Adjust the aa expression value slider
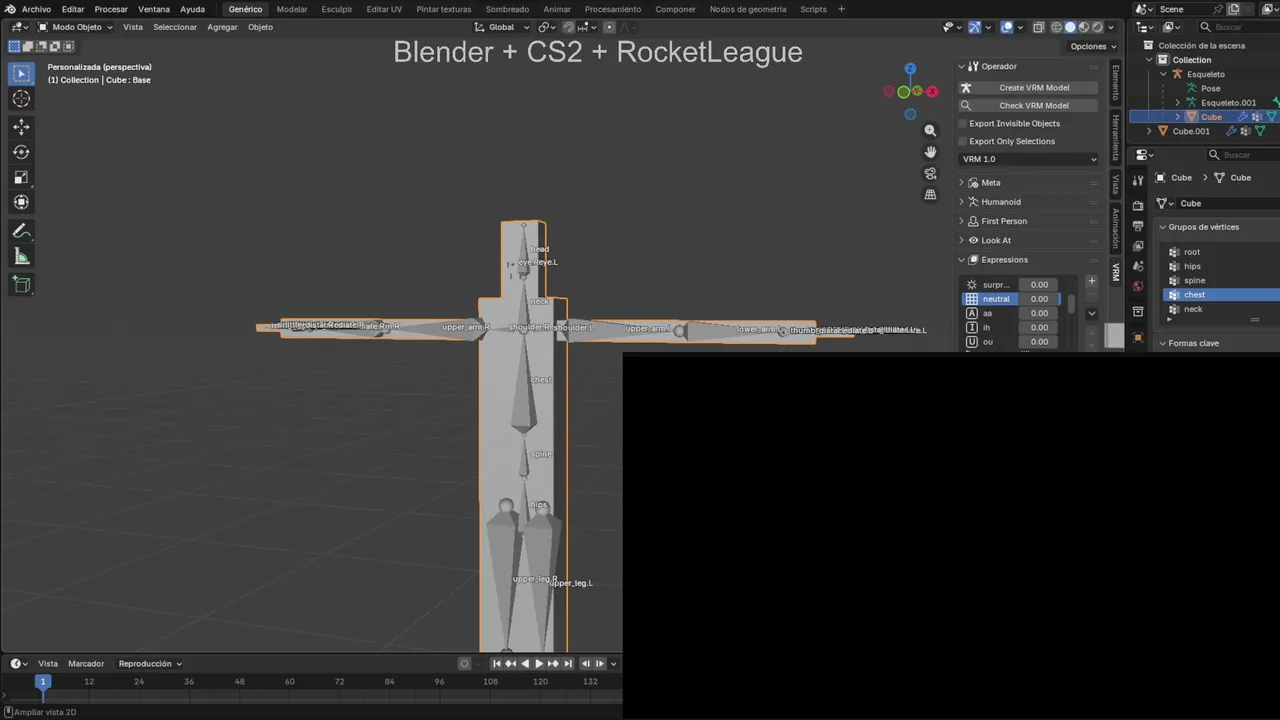 (x=1040, y=313)
